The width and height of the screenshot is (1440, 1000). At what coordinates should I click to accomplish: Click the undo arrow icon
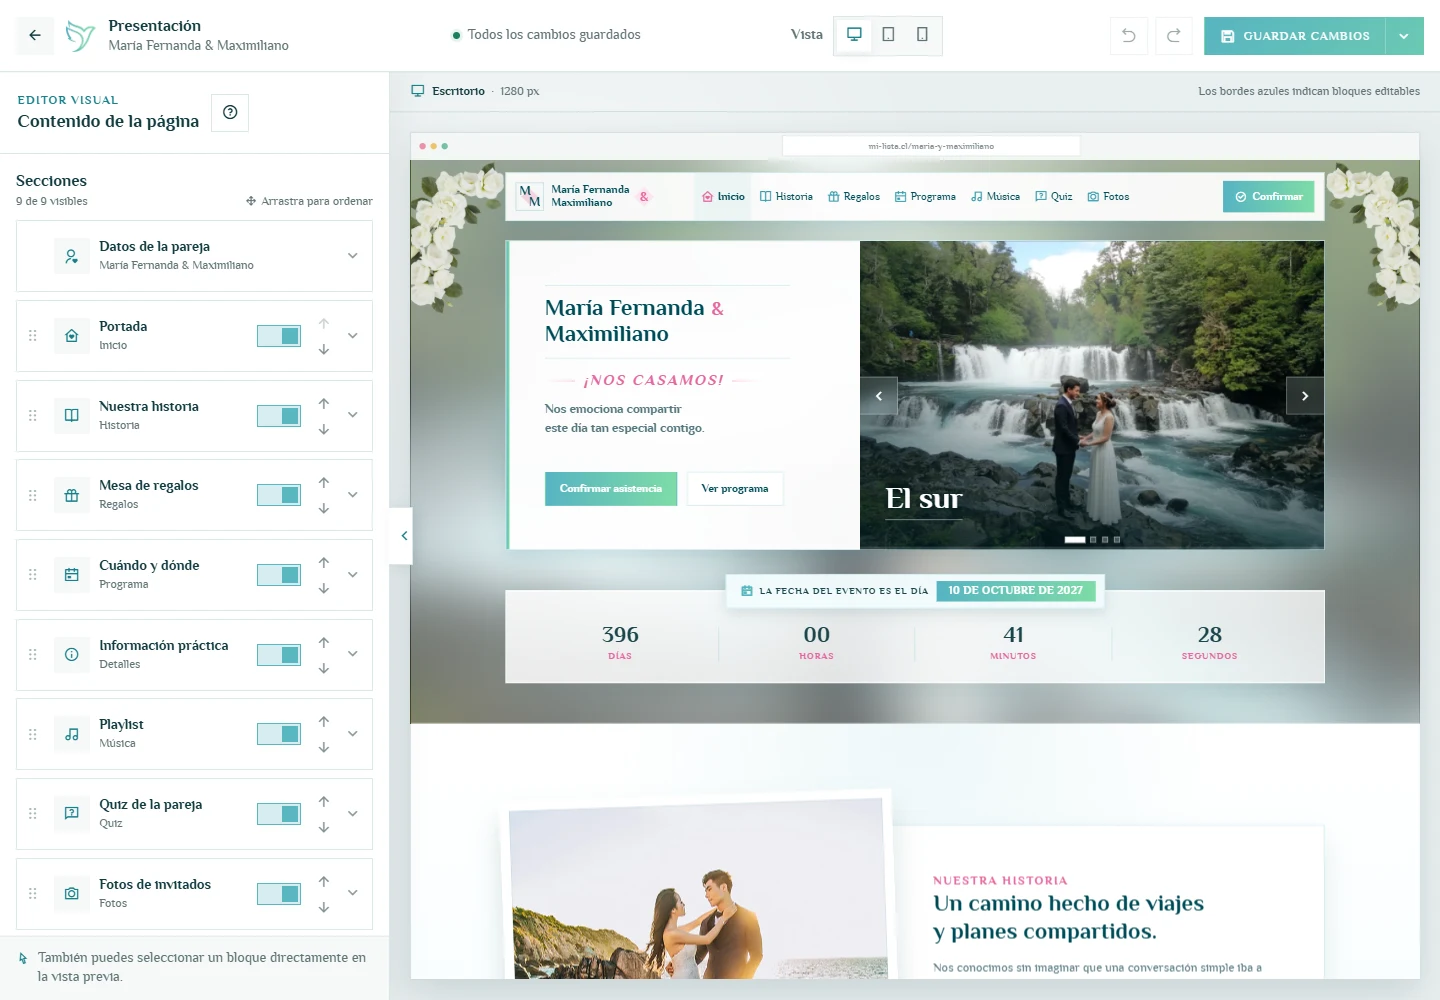click(1129, 36)
